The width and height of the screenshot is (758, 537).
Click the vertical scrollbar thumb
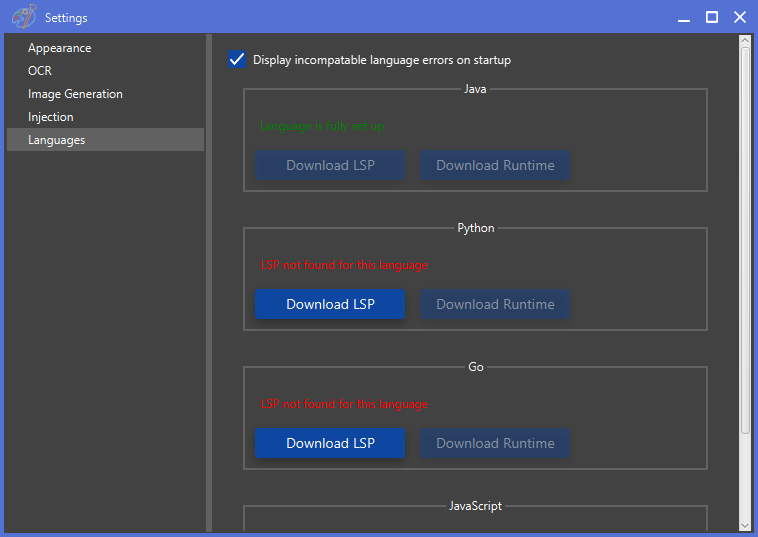[745, 240]
